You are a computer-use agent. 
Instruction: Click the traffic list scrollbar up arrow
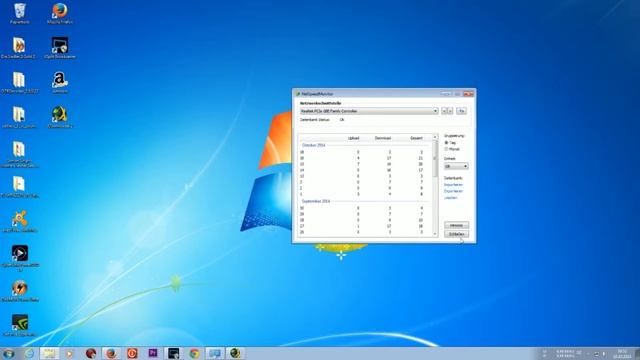click(435, 137)
